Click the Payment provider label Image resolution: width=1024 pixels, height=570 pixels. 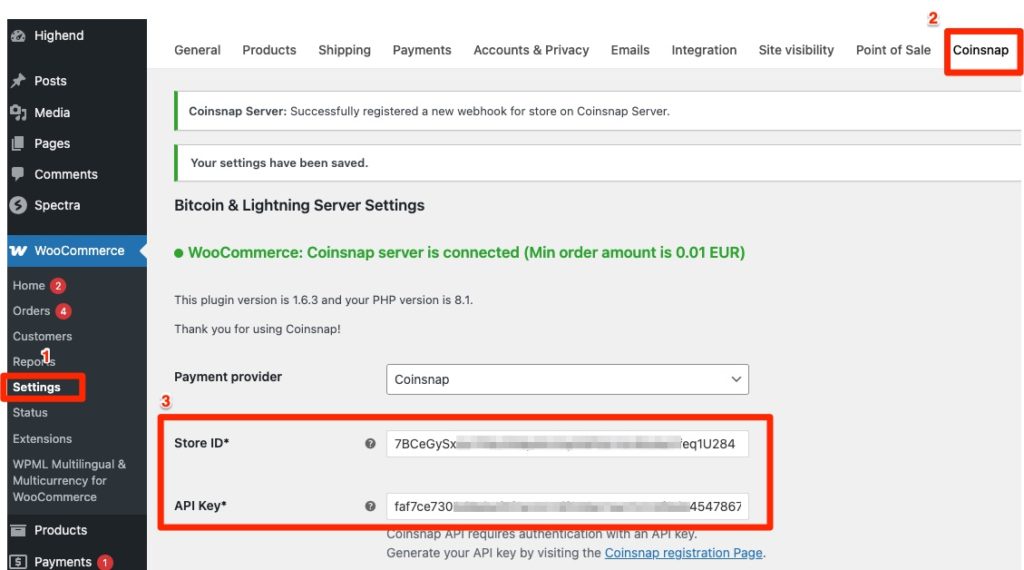coord(228,377)
